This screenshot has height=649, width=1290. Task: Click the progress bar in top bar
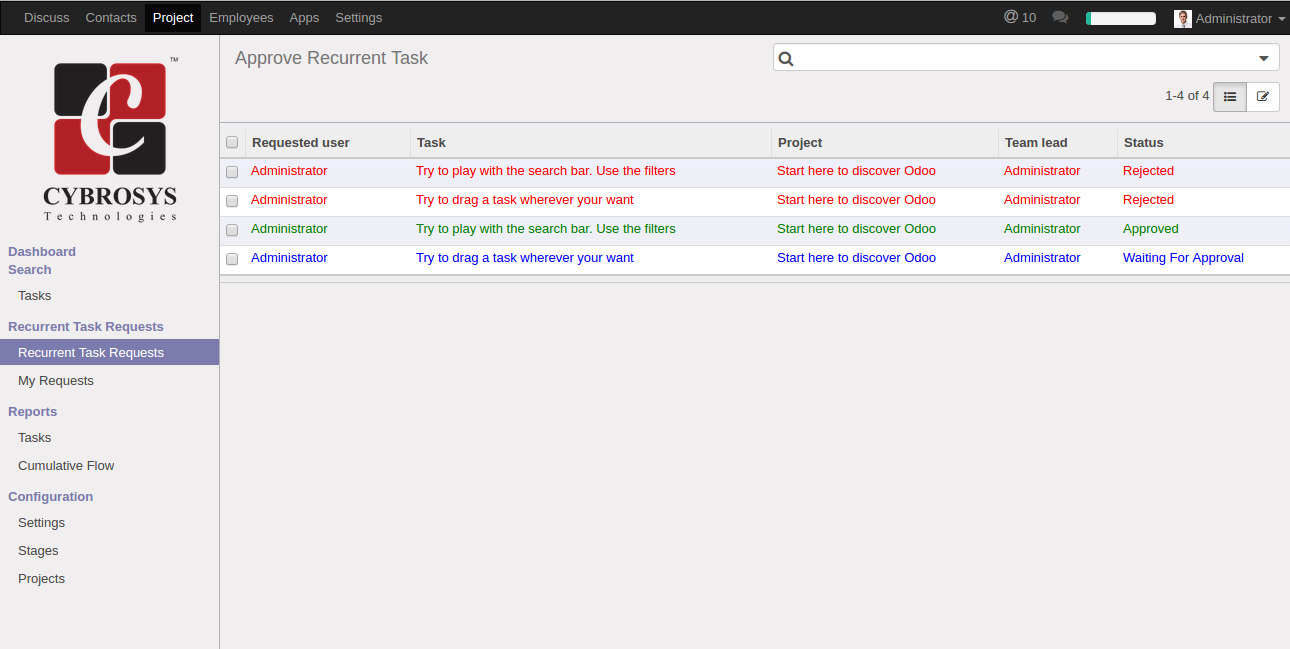tap(1120, 19)
